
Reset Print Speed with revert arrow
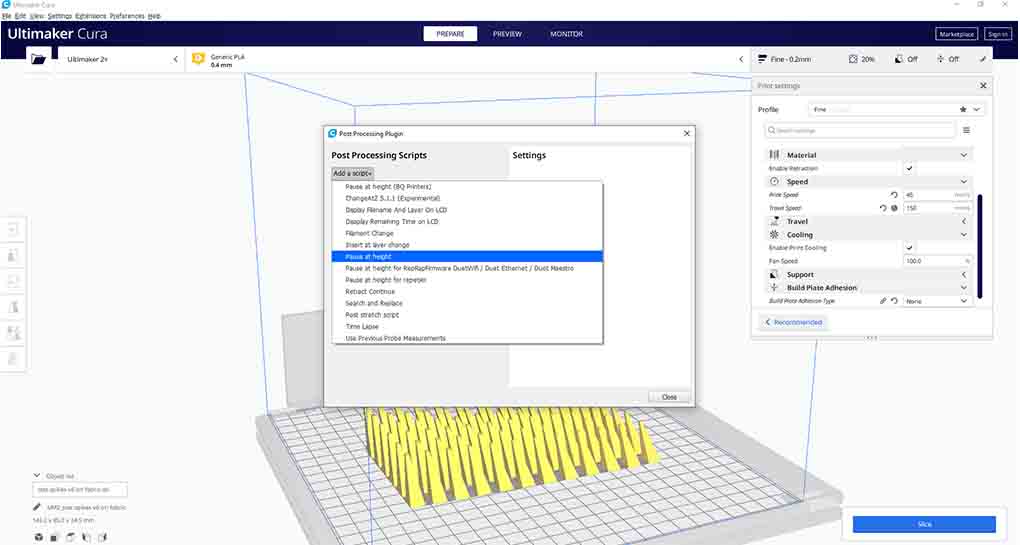click(x=894, y=194)
